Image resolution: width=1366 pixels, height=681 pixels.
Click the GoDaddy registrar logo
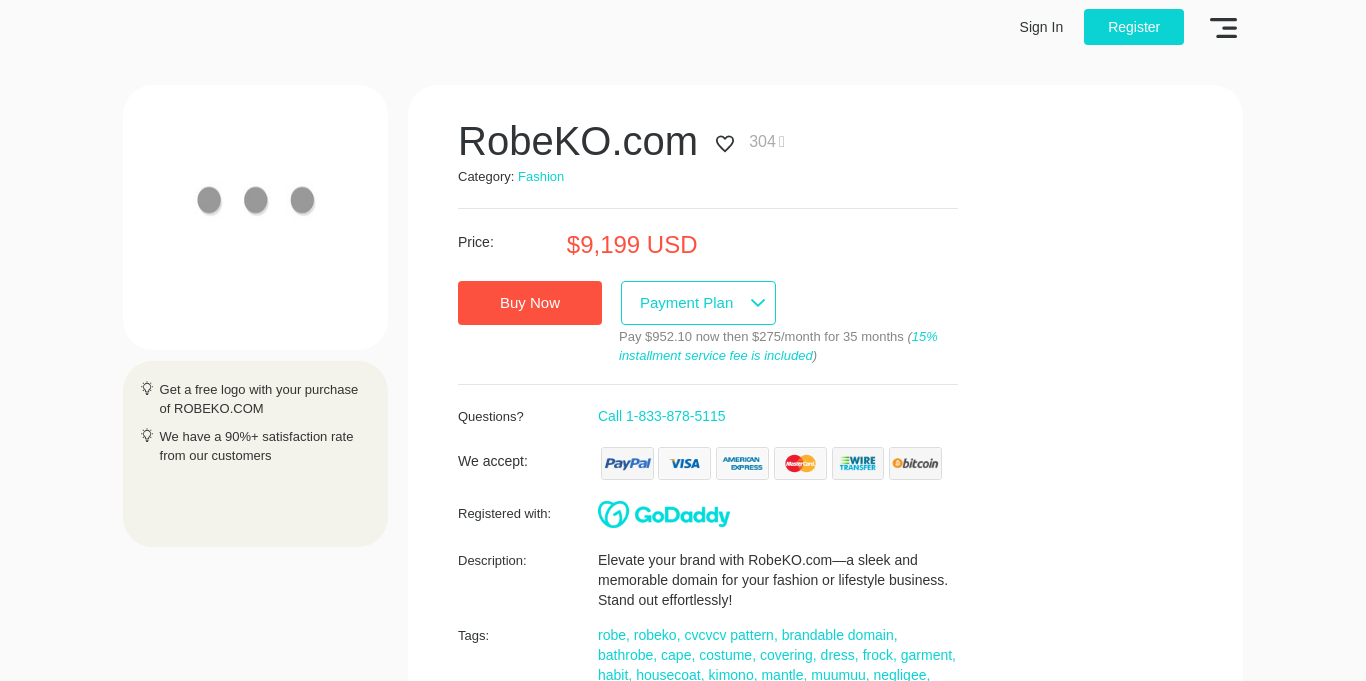point(664,514)
